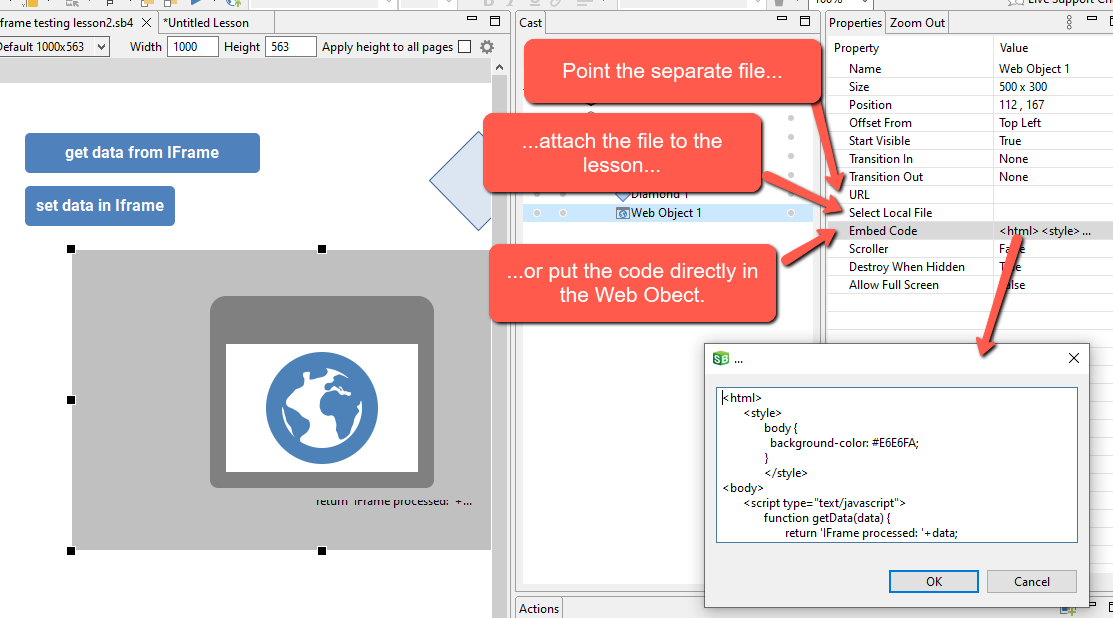Click the Width input field
The height and width of the screenshot is (618, 1113).
pyautogui.click(x=192, y=47)
